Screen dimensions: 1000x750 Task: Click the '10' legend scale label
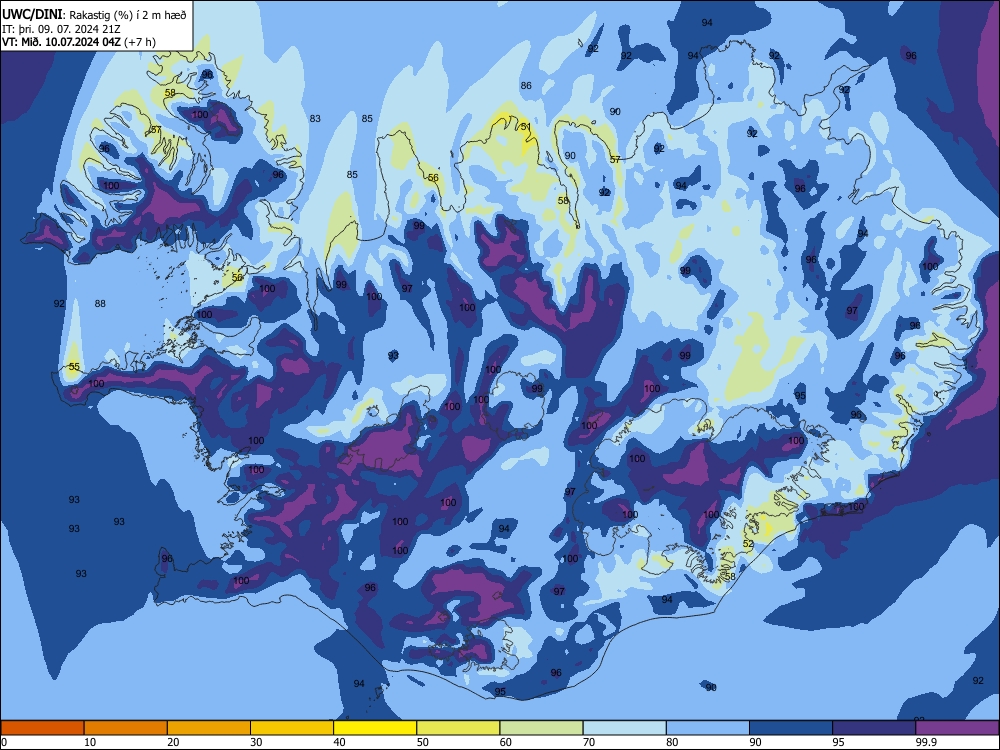coord(90,742)
